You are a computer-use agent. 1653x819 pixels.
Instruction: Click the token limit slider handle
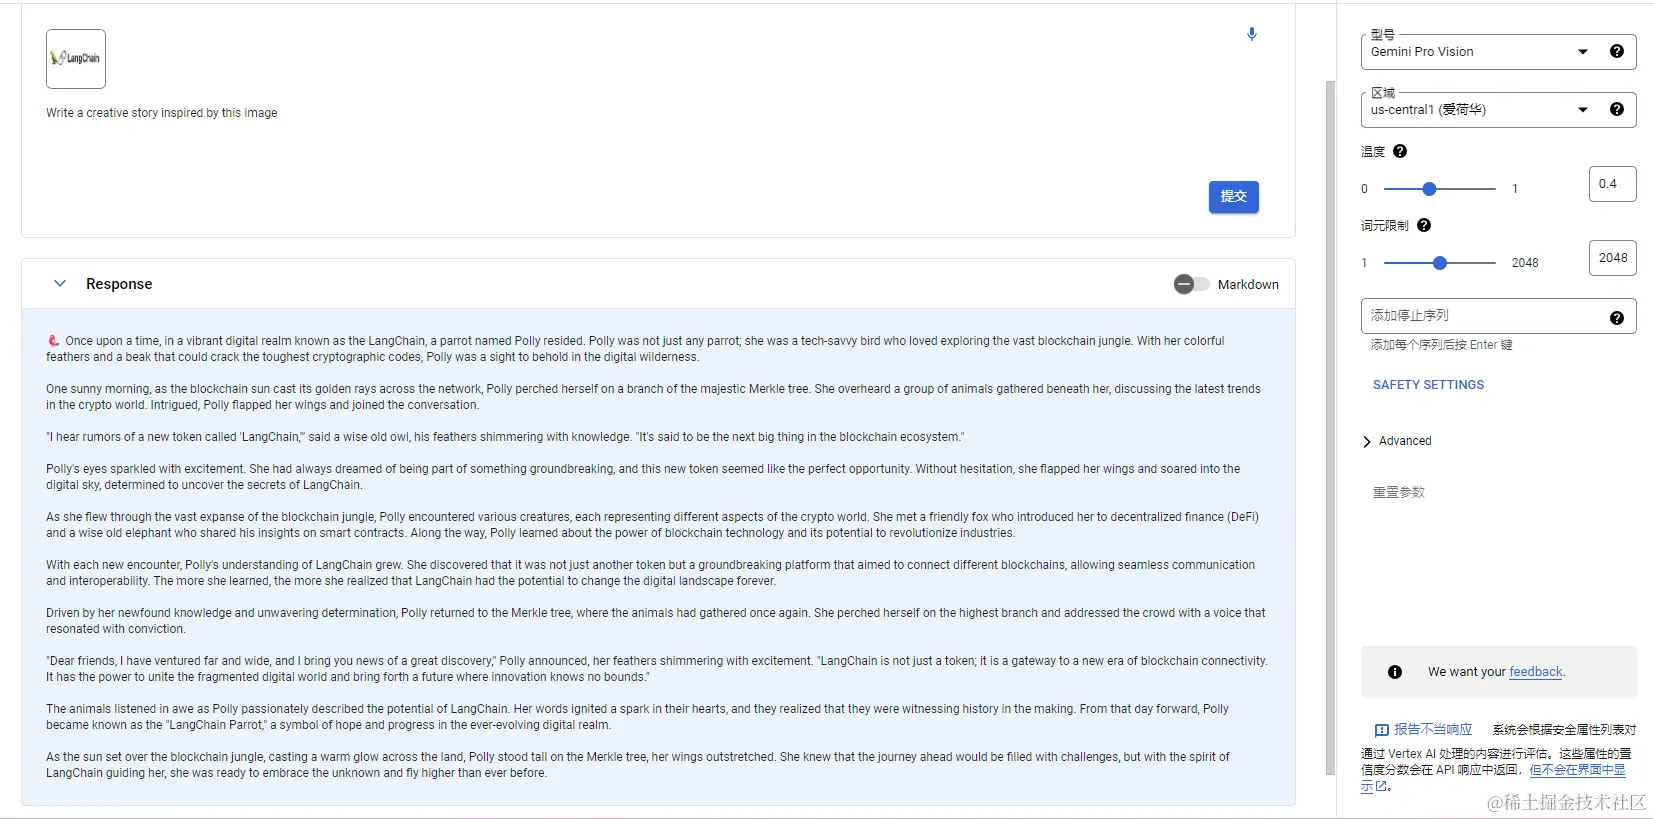click(x=1440, y=263)
